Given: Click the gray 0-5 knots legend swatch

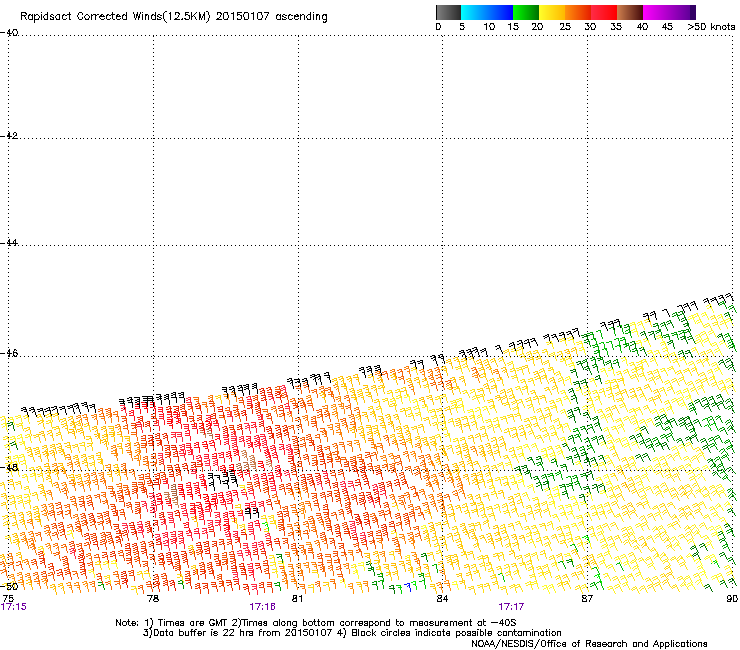Looking at the screenshot, I should pyautogui.click(x=448, y=12).
